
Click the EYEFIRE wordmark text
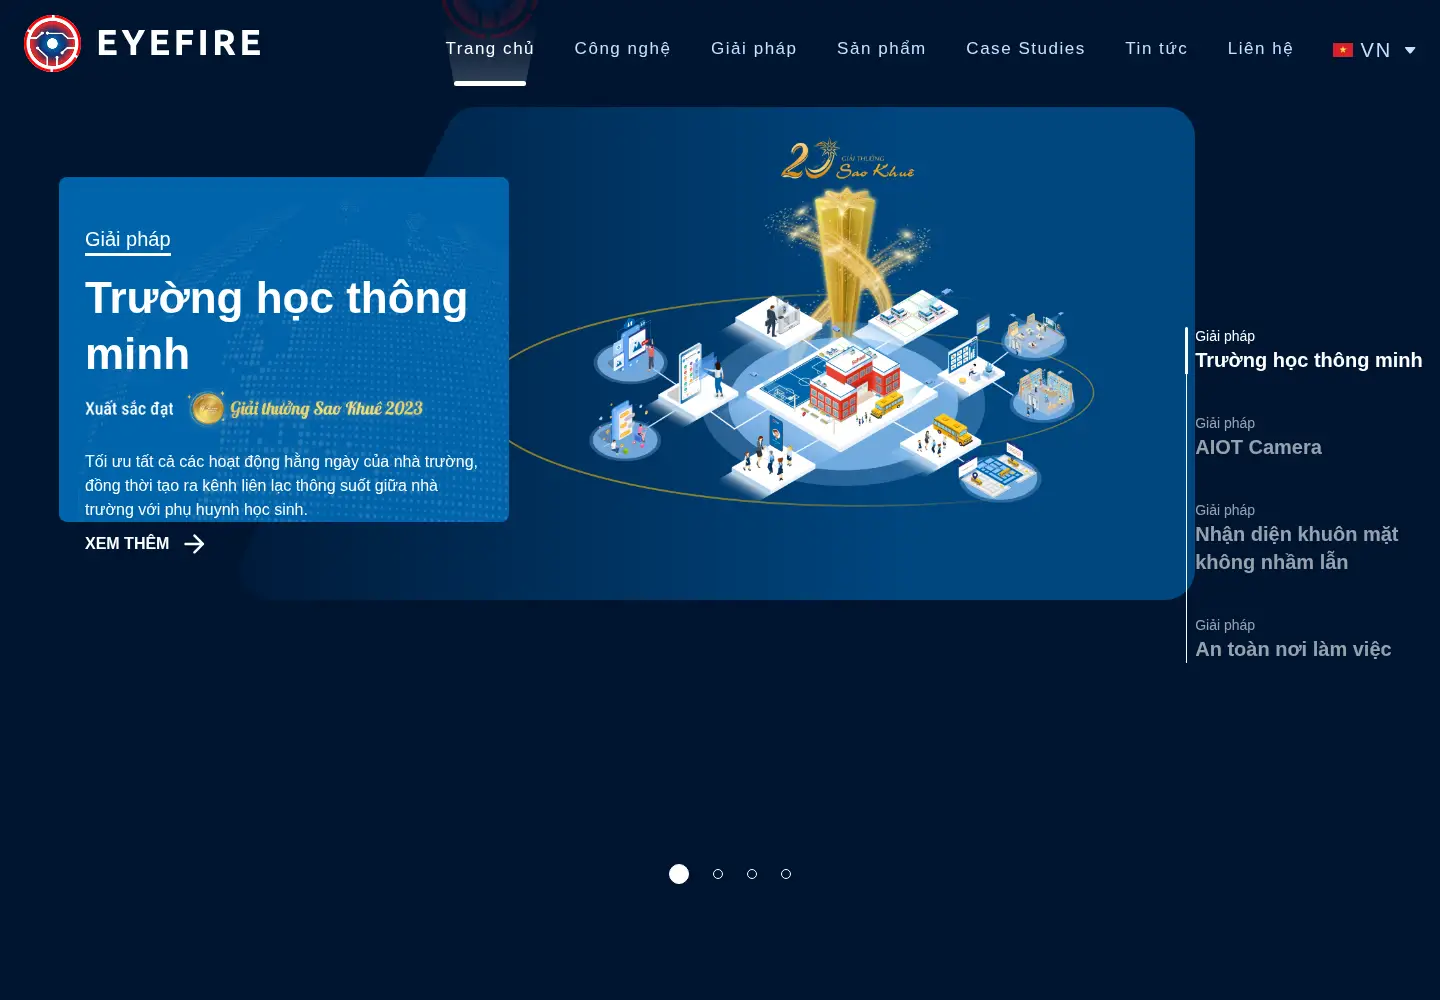point(179,43)
